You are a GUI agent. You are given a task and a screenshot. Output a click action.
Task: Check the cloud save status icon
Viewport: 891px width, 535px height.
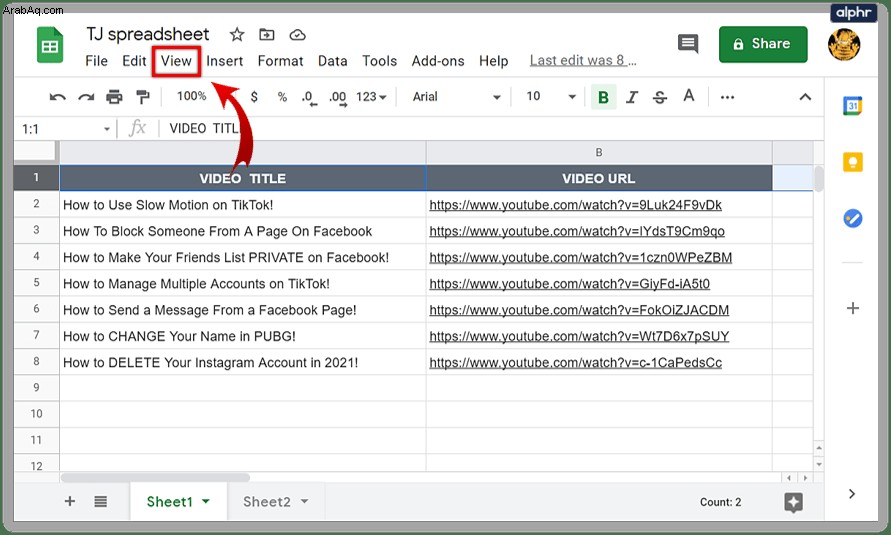point(297,35)
